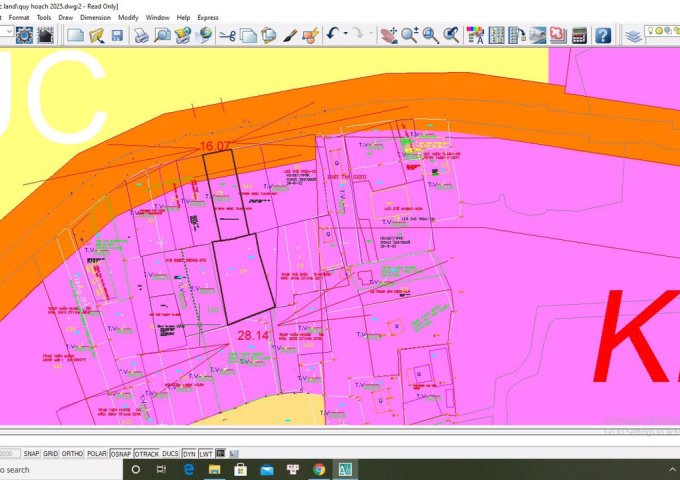Activate the Pan realtime hand tool
This screenshot has width=680, height=480.
pyautogui.click(x=389, y=36)
